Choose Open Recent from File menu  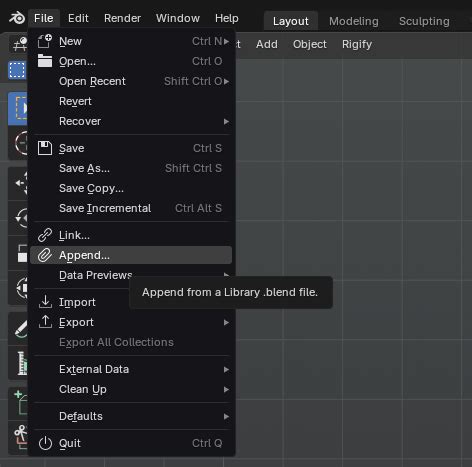pos(131,81)
